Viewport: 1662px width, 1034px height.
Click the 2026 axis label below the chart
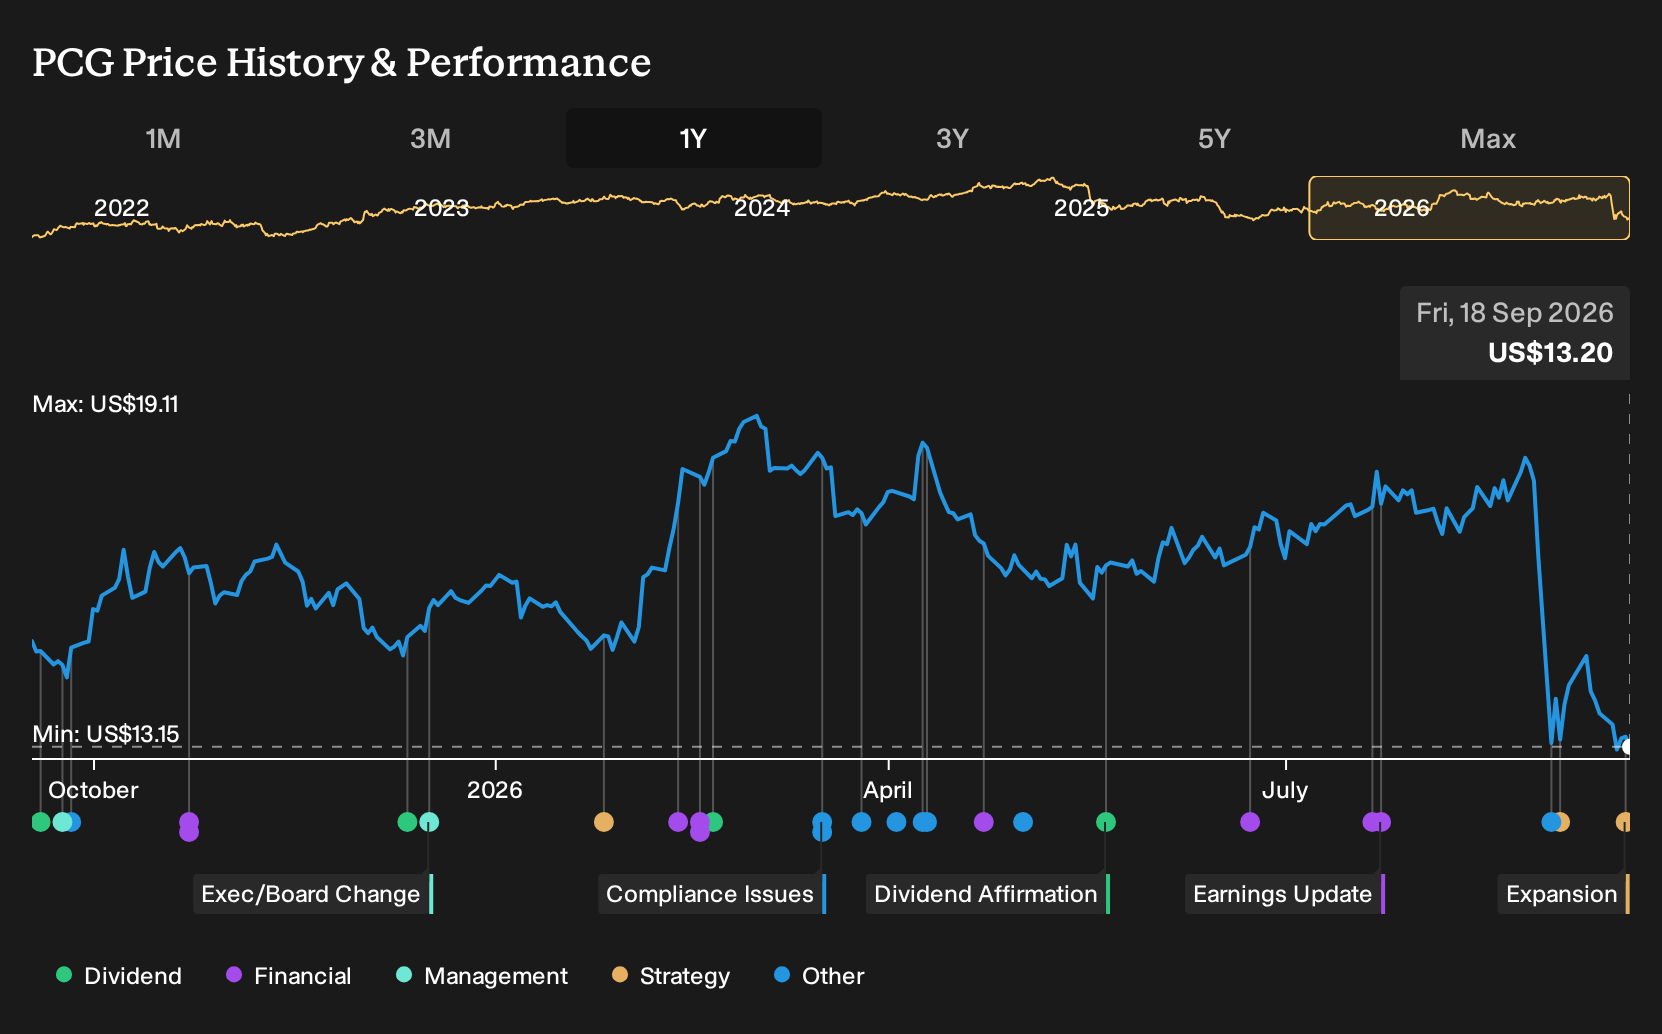click(x=495, y=790)
